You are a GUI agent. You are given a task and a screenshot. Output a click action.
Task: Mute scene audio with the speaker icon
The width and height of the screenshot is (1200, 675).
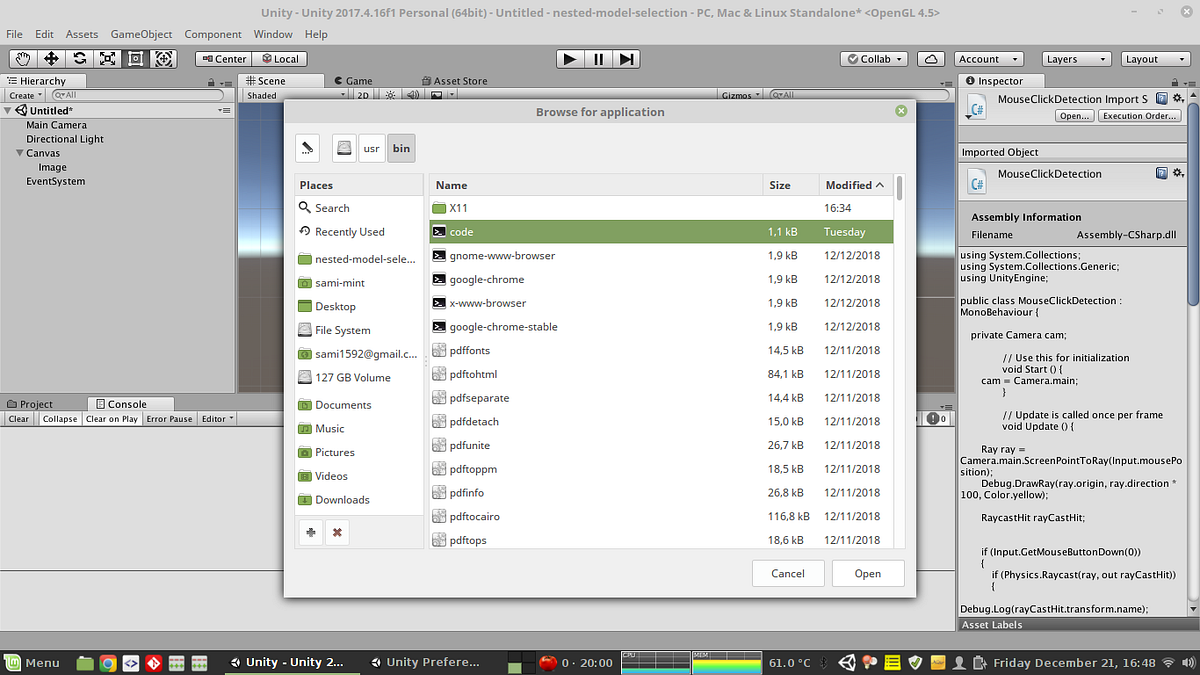[x=413, y=95]
